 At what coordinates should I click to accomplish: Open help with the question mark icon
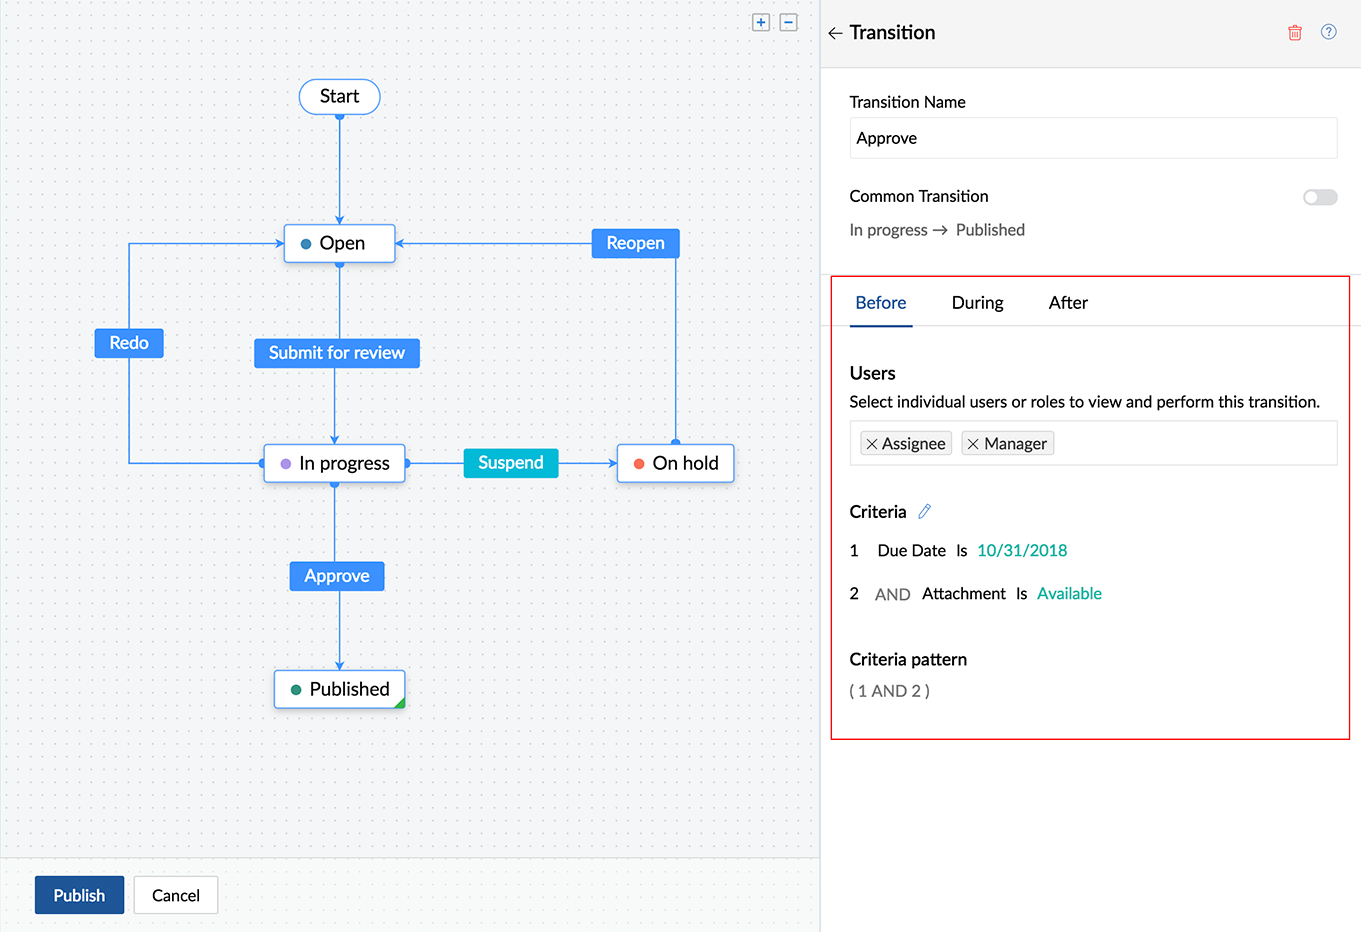click(x=1328, y=32)
